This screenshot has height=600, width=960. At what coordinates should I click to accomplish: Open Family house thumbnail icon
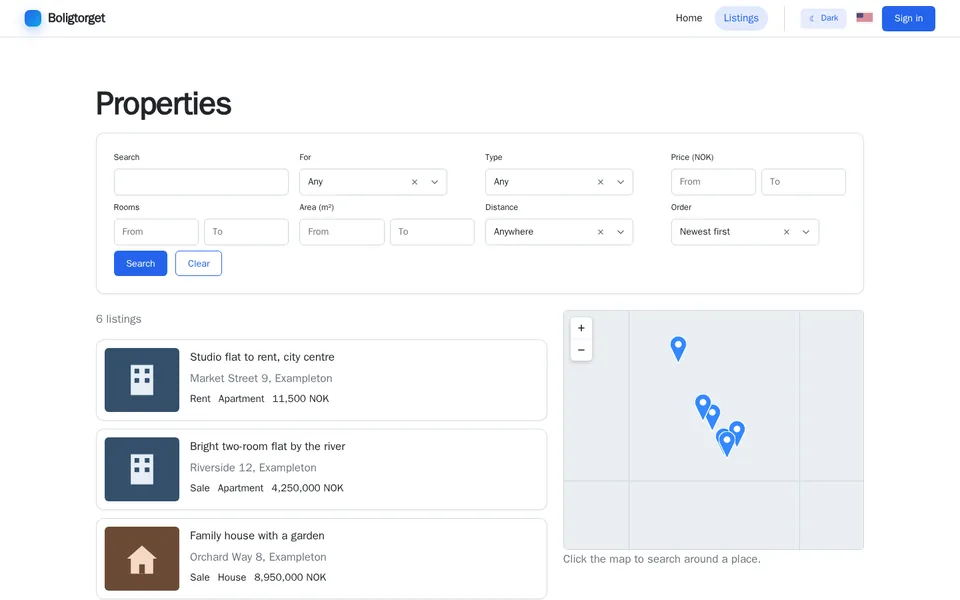click(x=142, y=559)
